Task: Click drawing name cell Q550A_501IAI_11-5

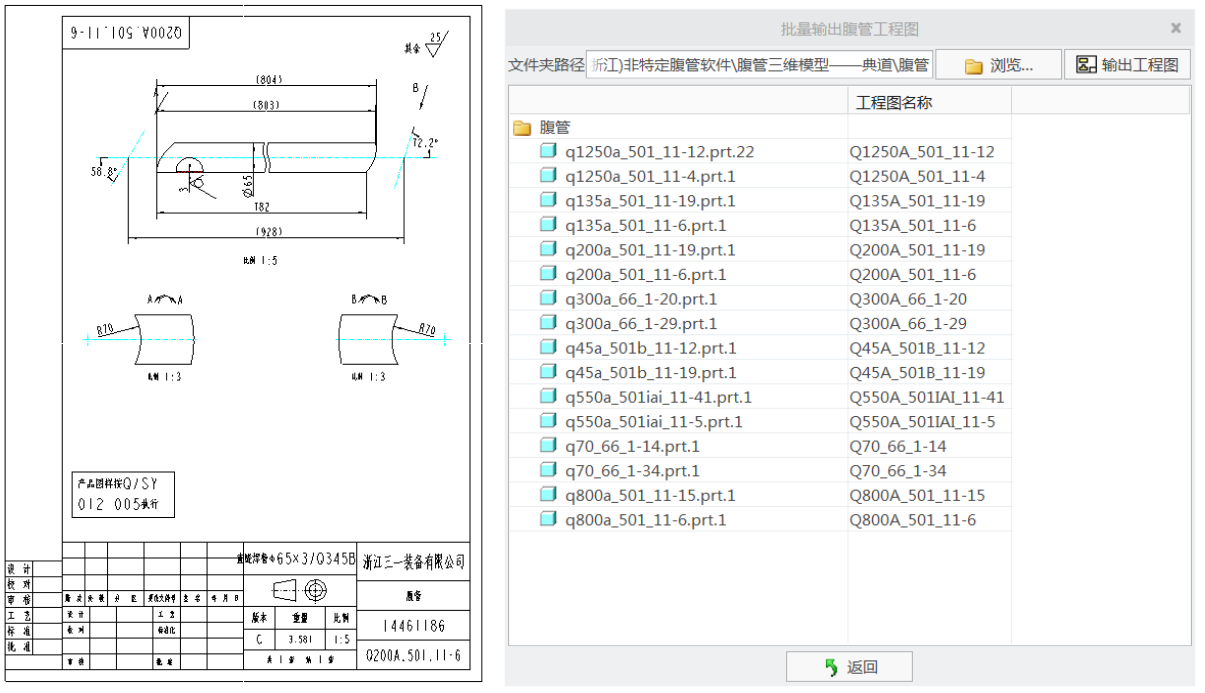Action: pos(922,421)
